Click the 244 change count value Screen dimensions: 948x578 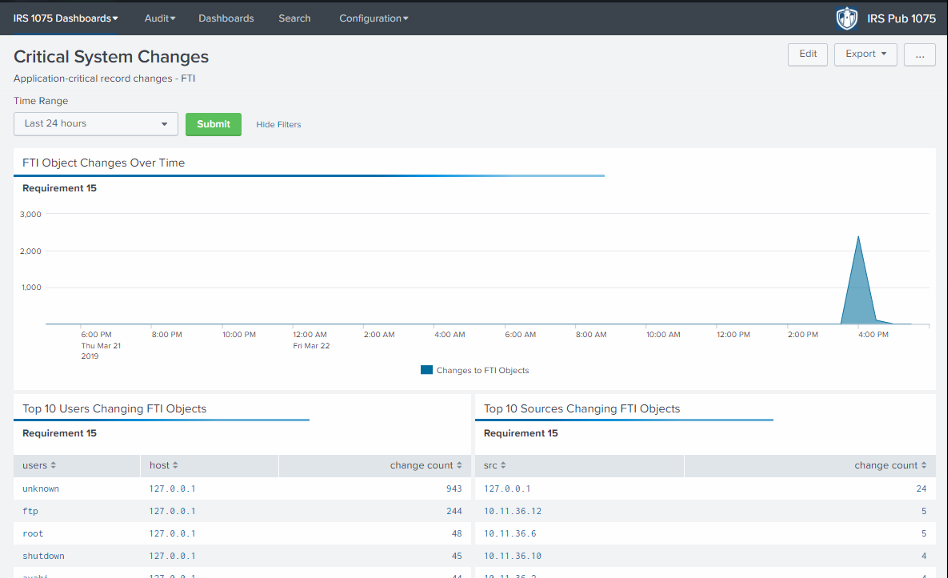[x=454, y=511]
